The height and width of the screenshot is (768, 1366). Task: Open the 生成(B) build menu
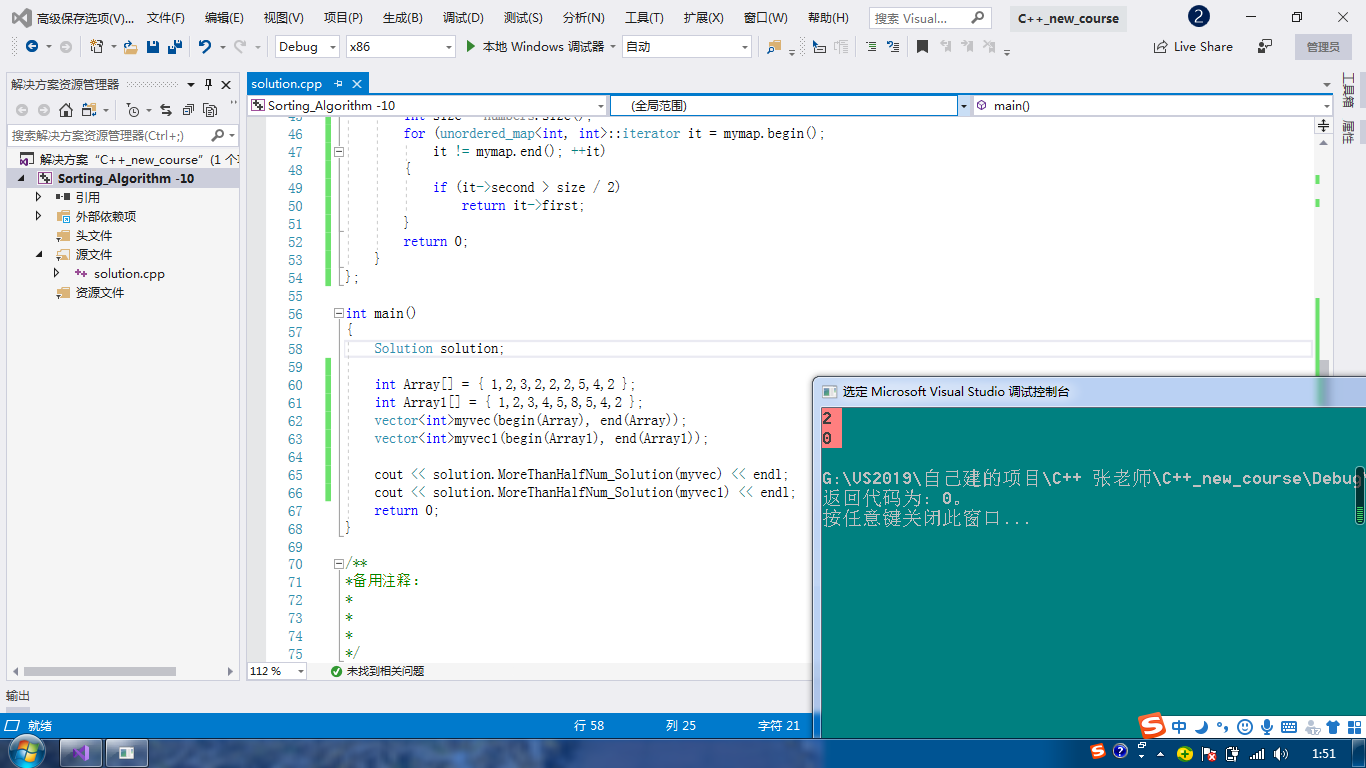click(403, 18)
